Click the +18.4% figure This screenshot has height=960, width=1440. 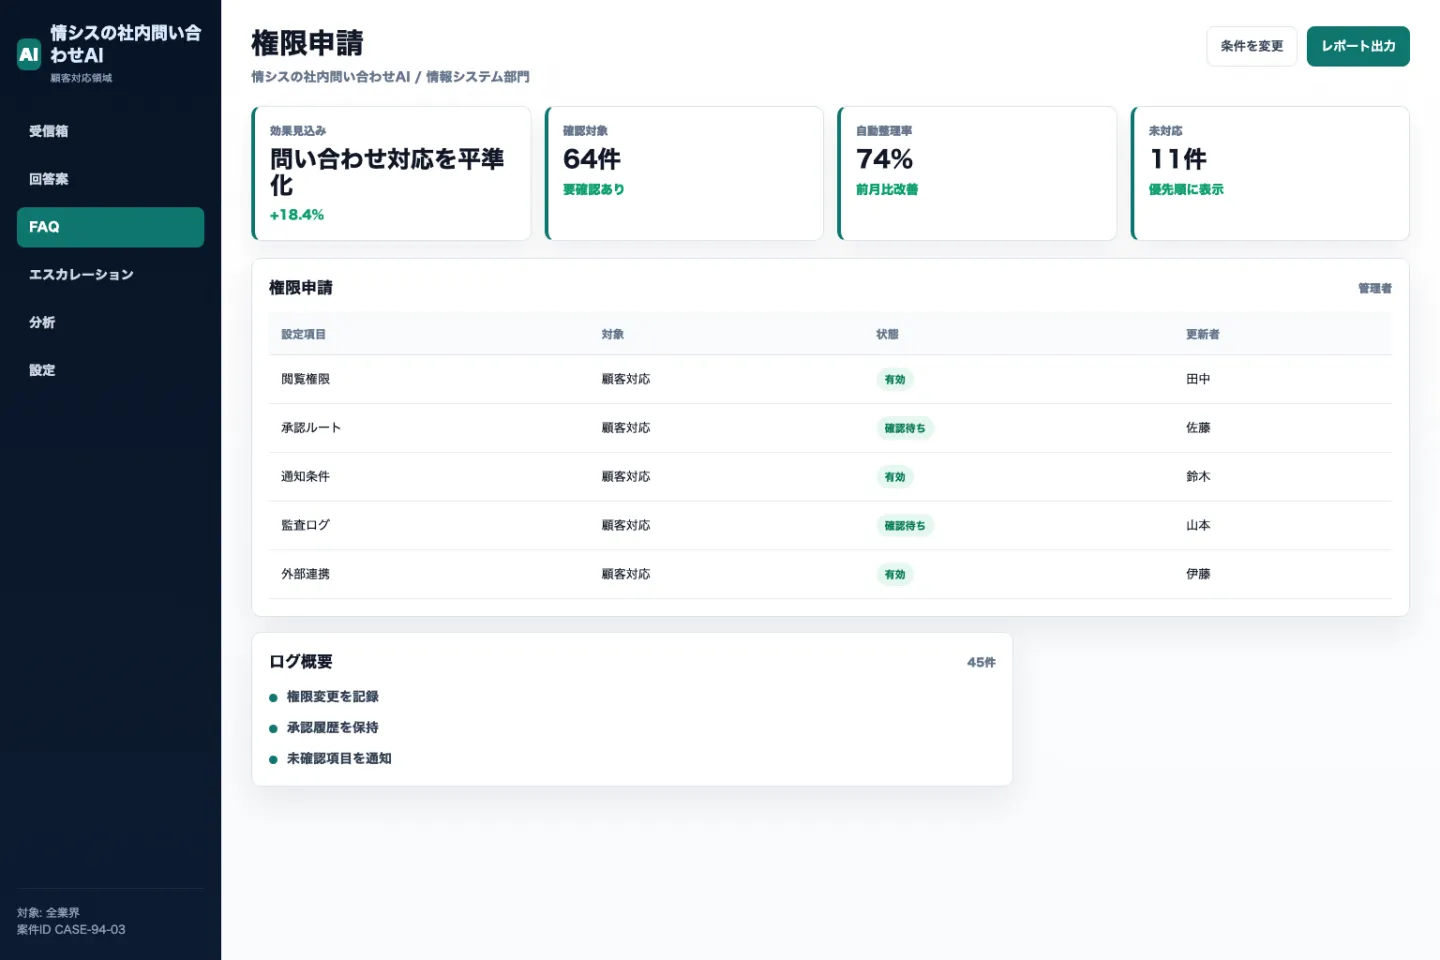[297, 215]
